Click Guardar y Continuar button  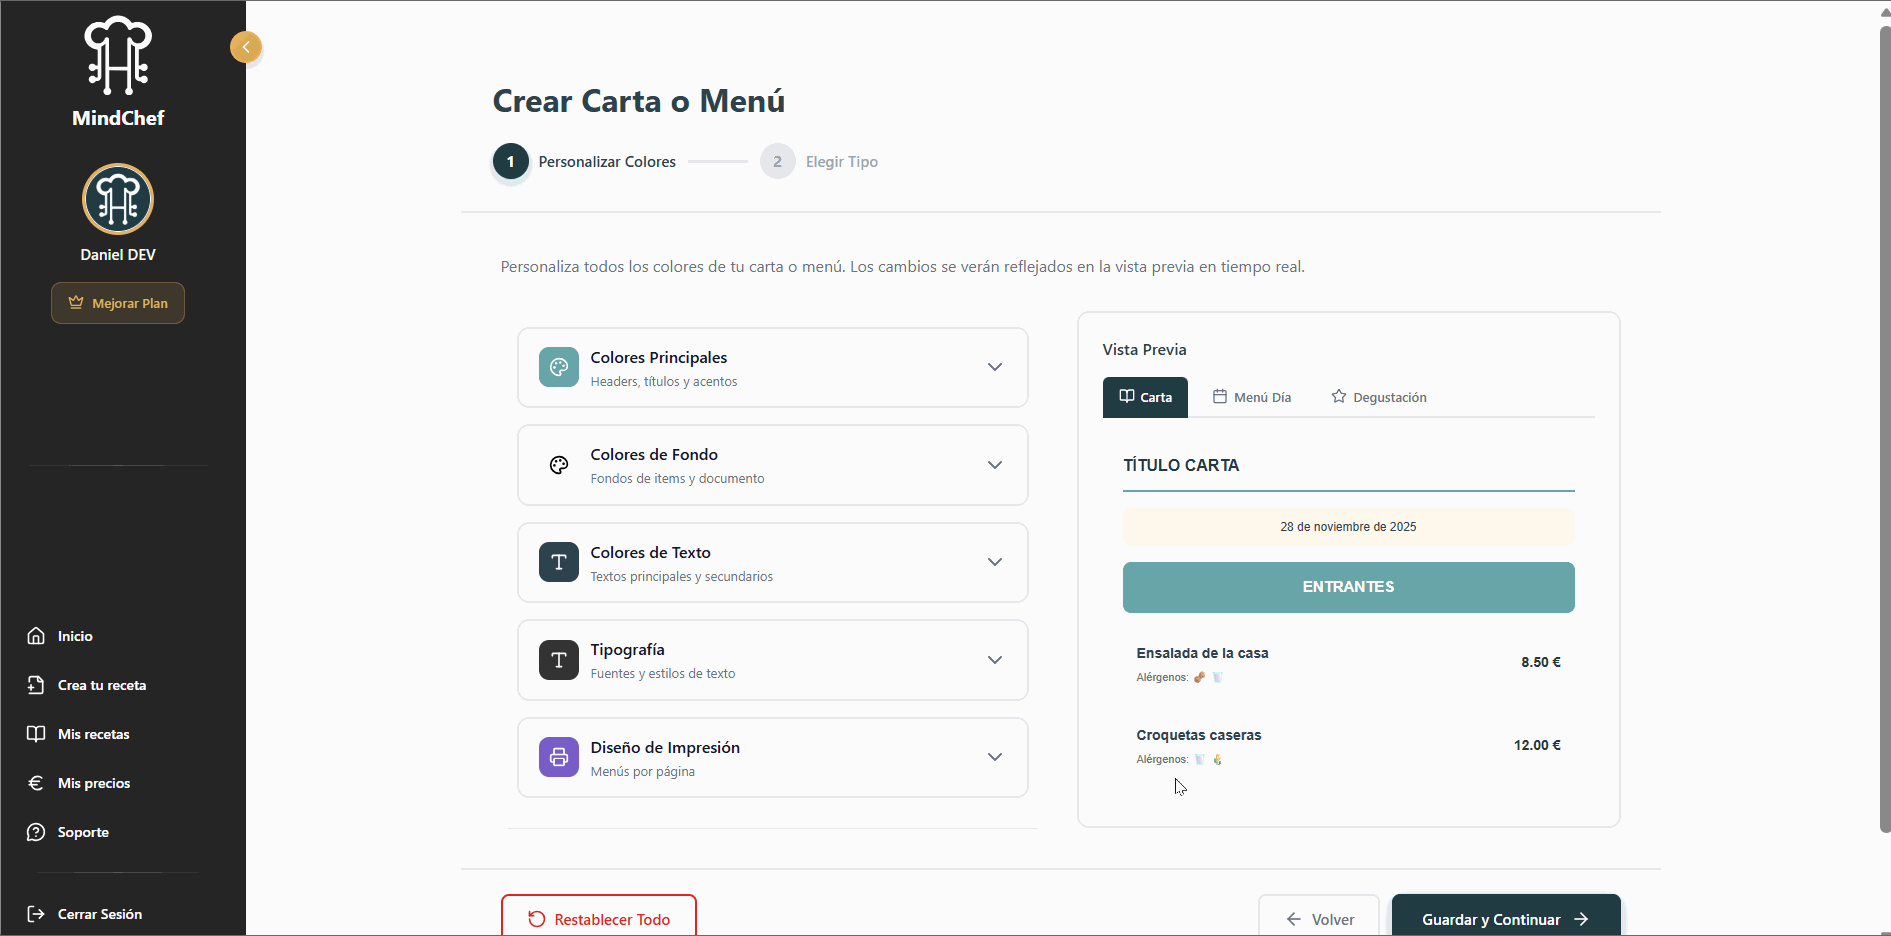click(1505, 918)
